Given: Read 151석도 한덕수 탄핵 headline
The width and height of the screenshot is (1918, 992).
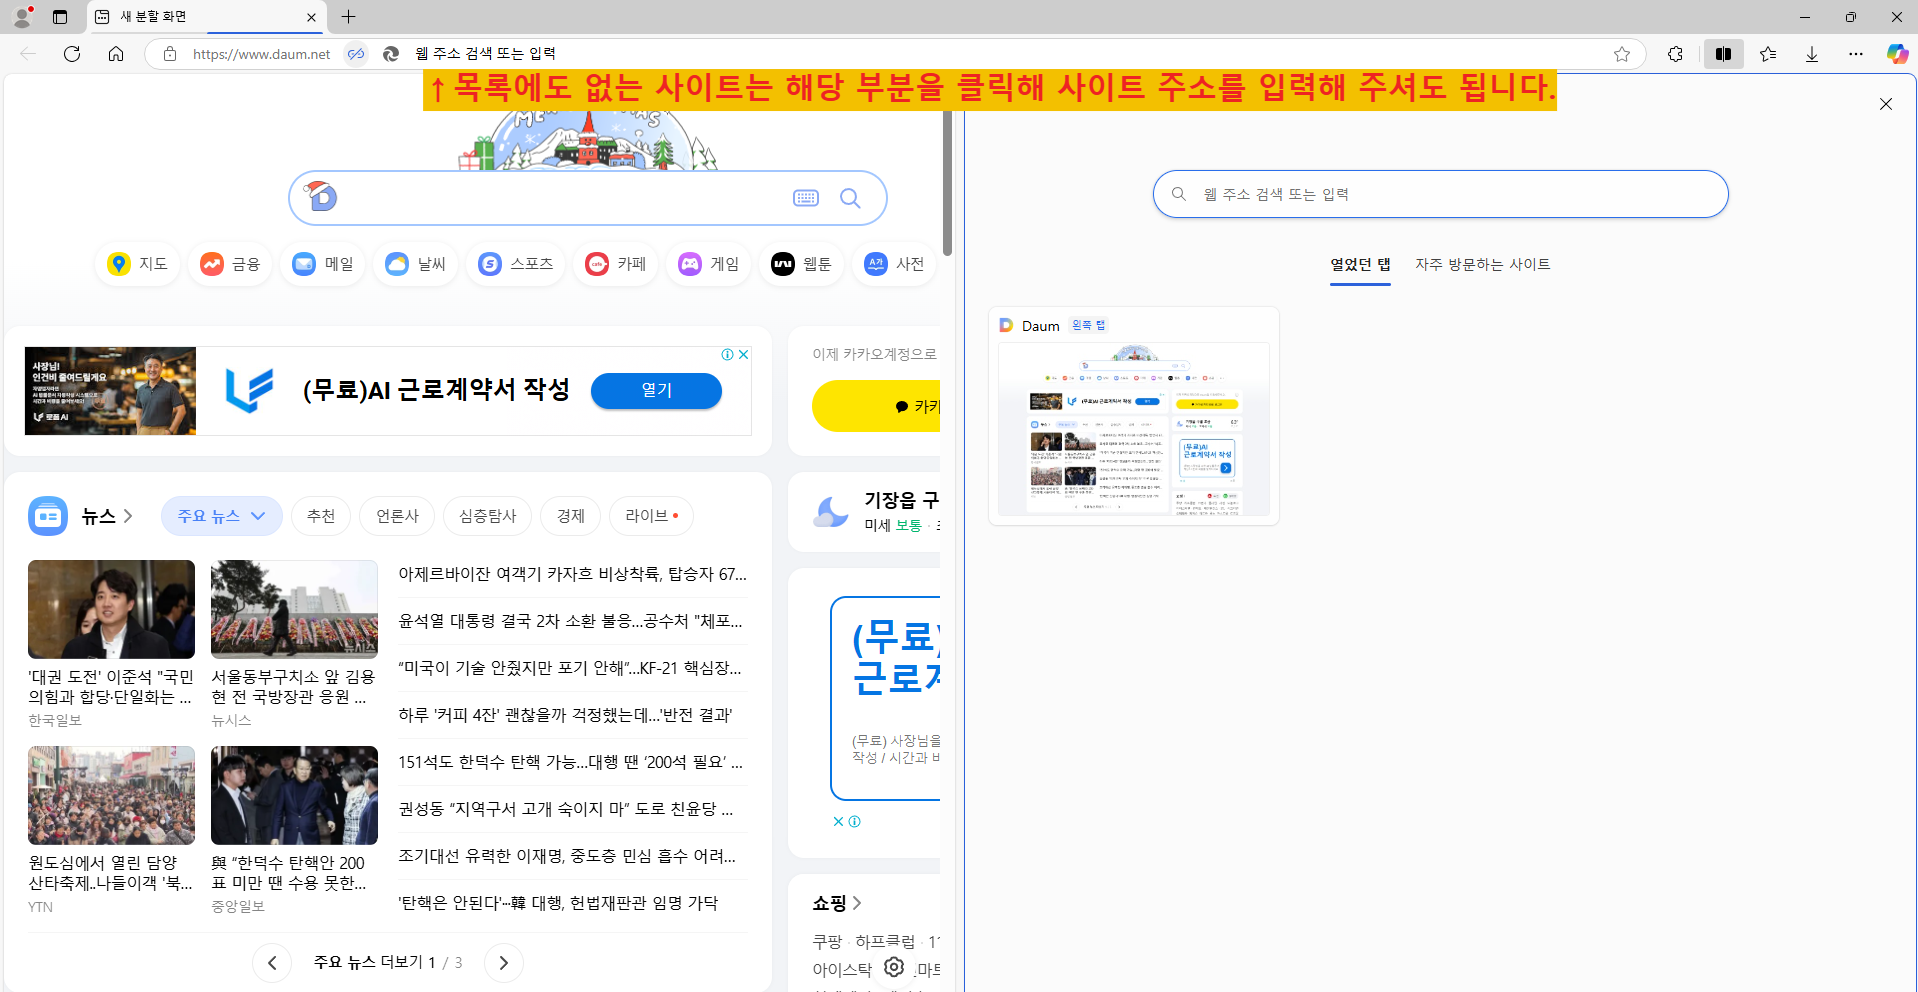Looking at the screenshot, I should click(570, 762).
